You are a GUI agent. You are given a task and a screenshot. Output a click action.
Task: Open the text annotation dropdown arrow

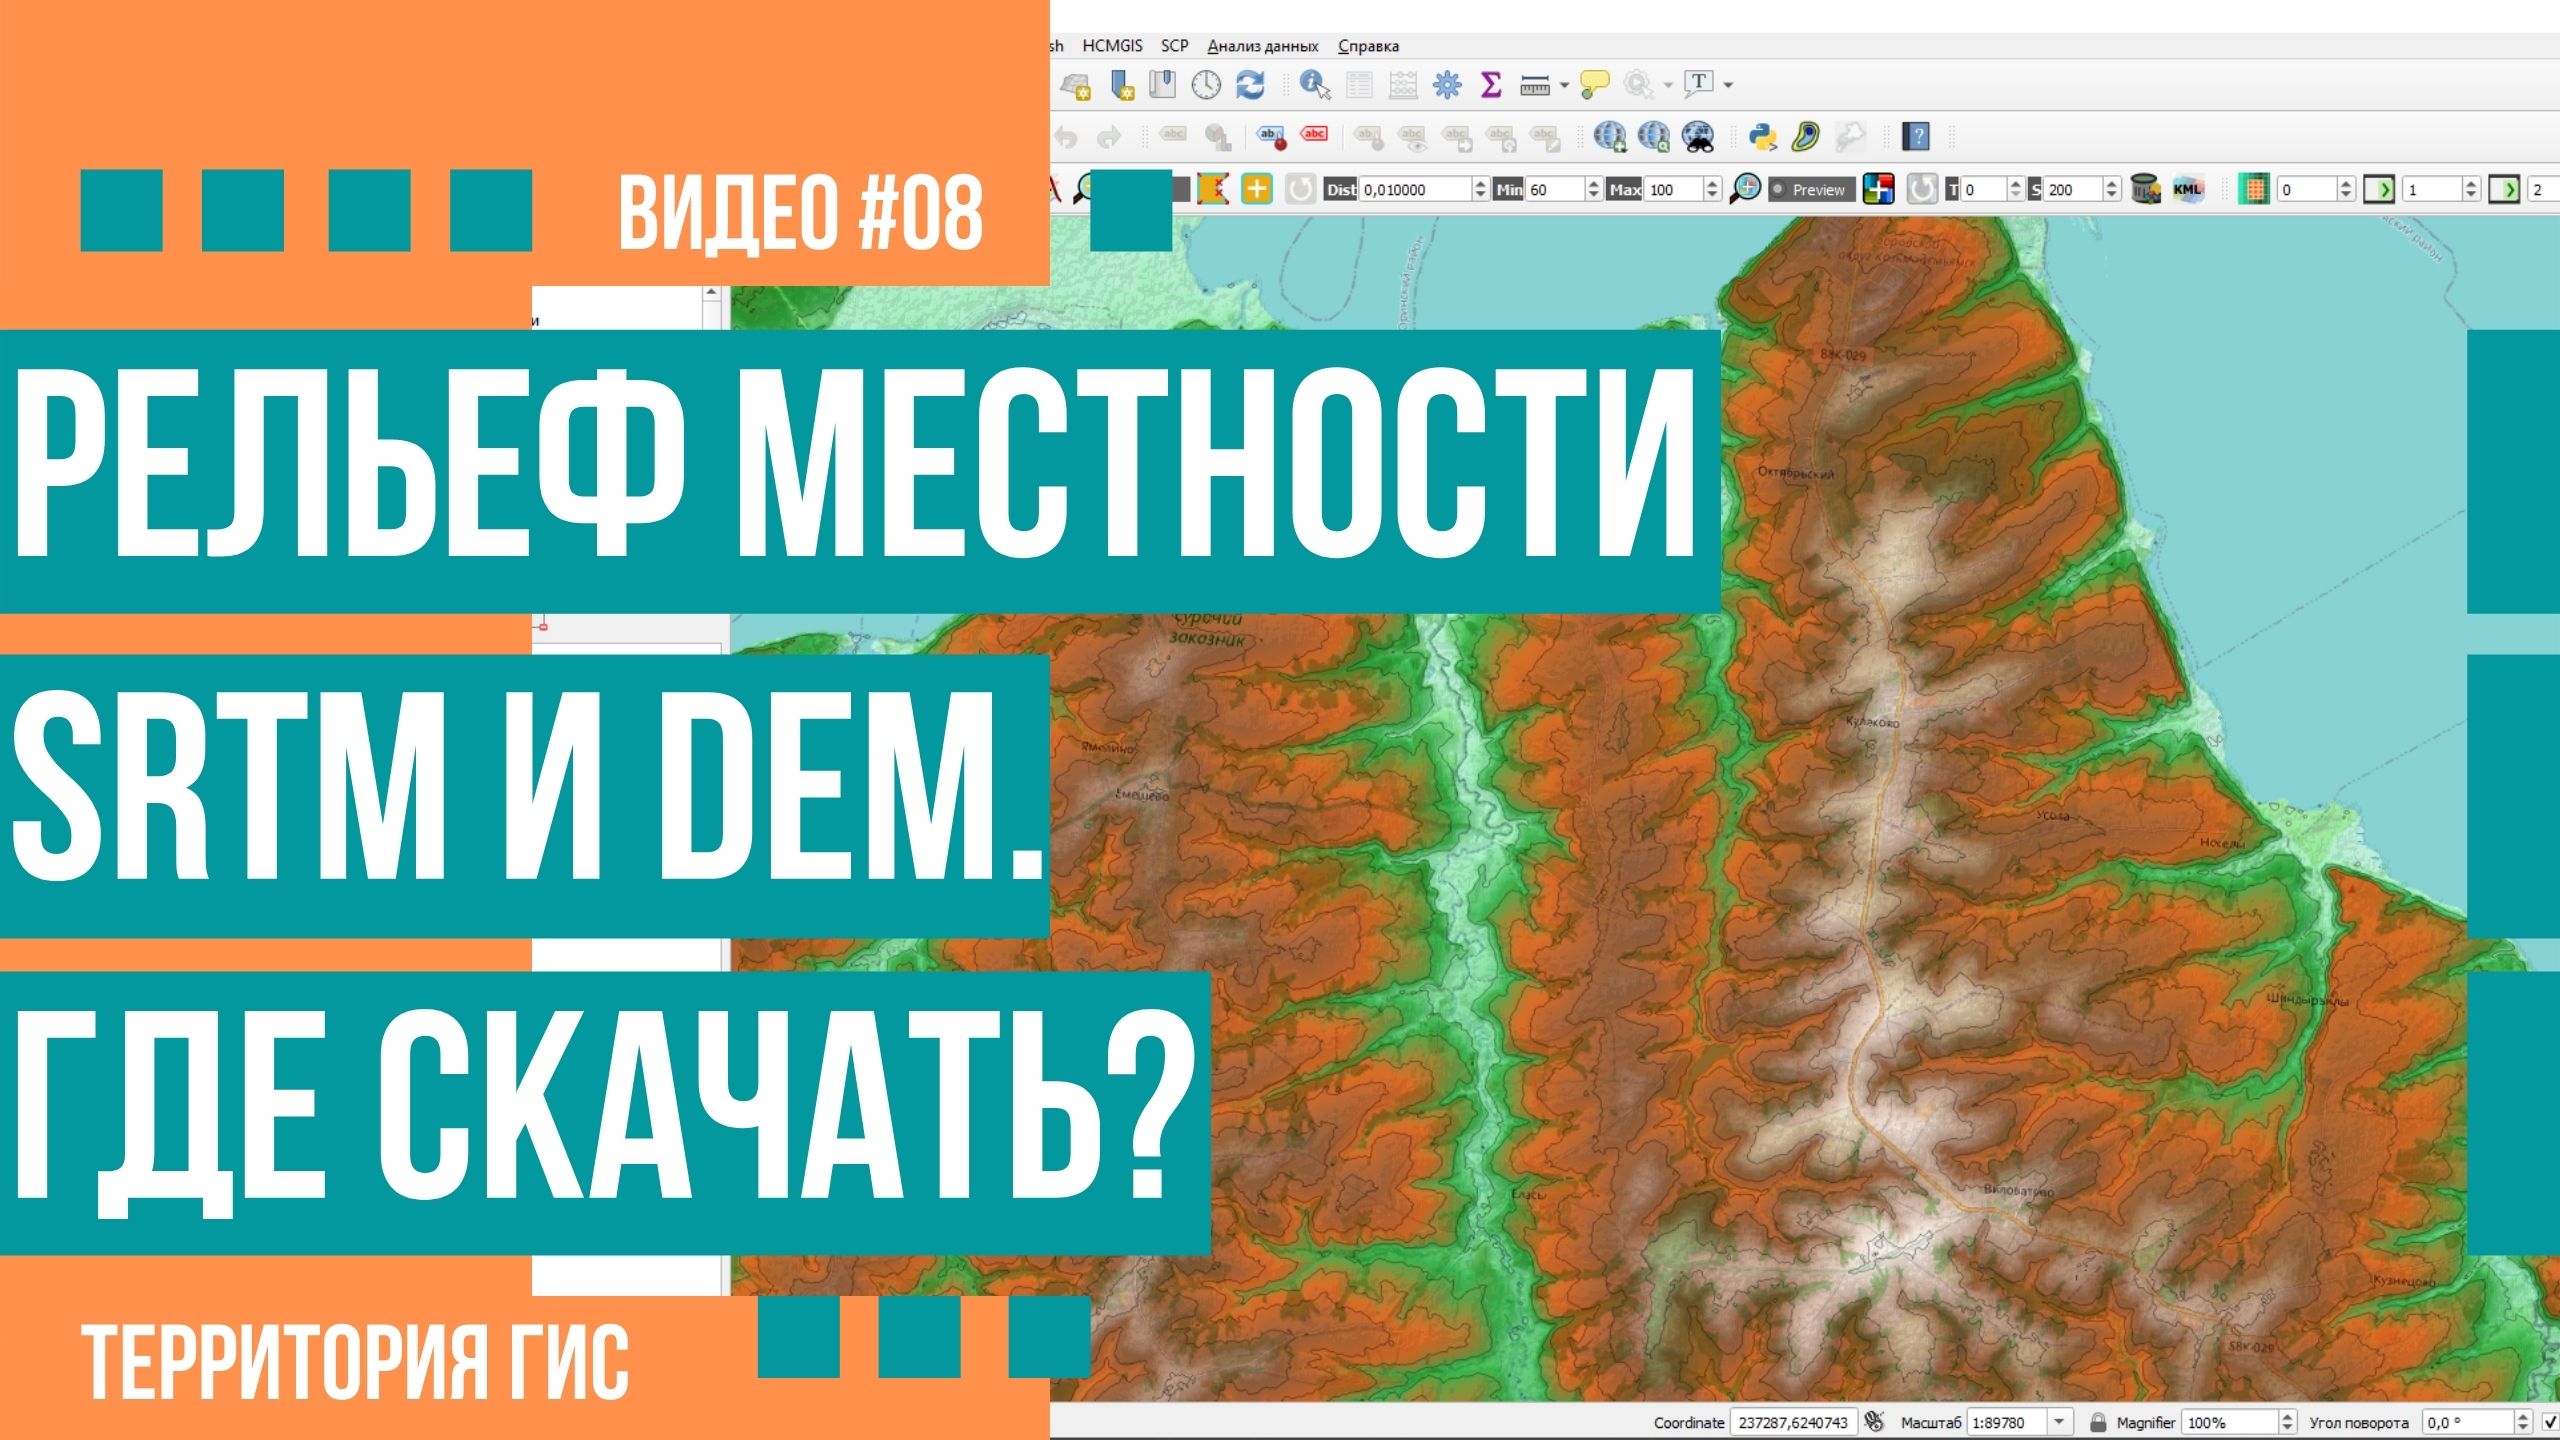1727,83
